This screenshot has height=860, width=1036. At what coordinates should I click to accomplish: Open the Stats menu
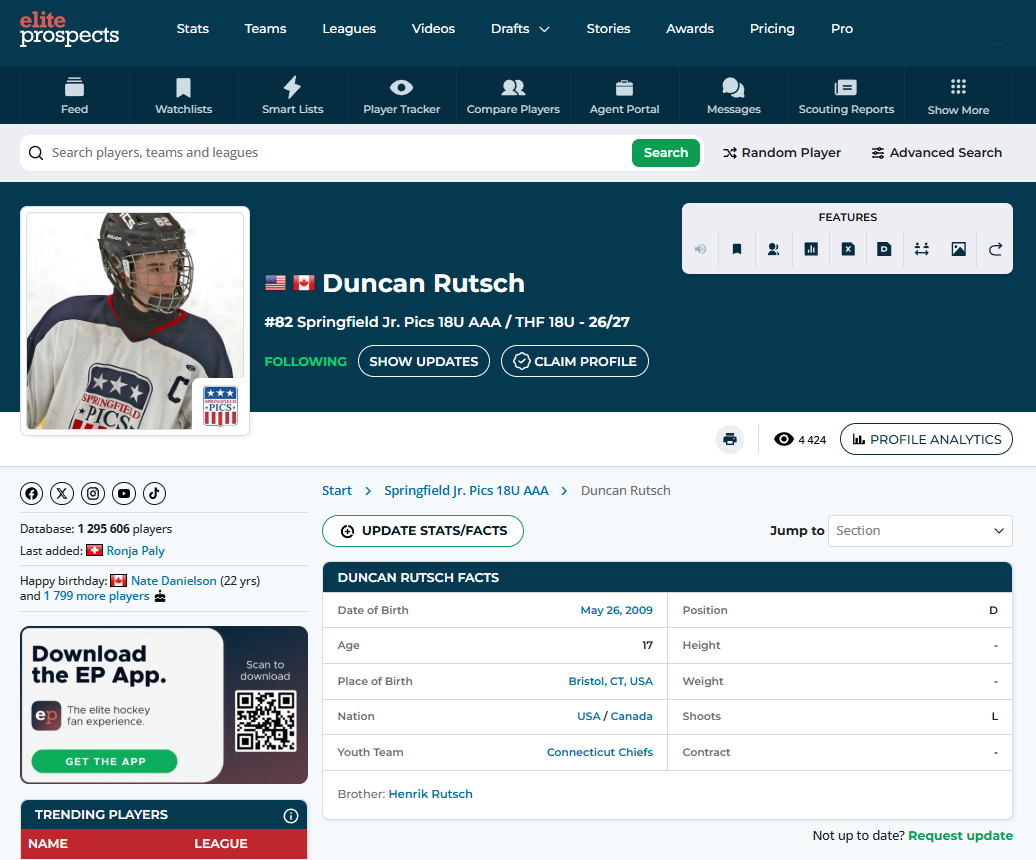click(x=193, y=28)
